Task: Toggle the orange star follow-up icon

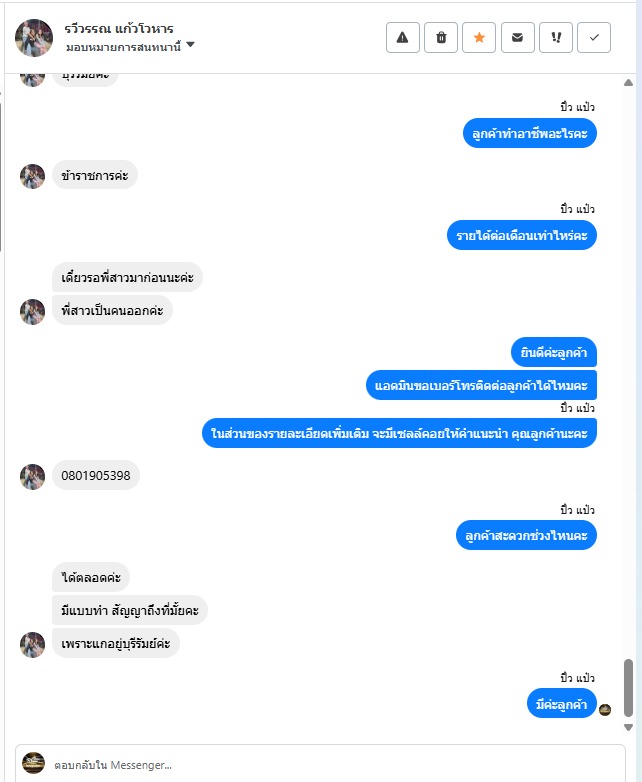Action: pos(479,37)
